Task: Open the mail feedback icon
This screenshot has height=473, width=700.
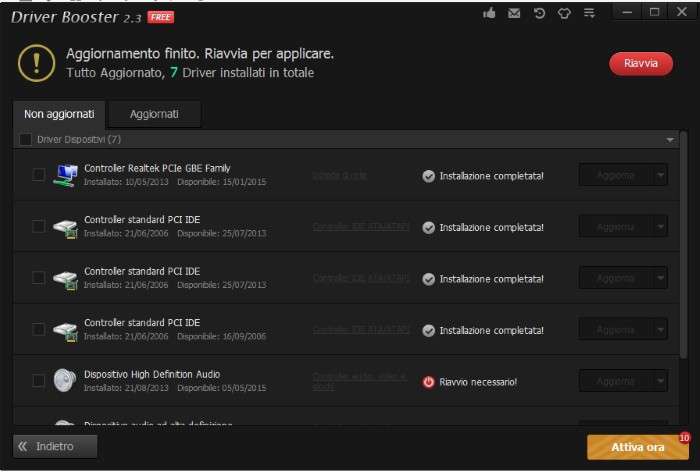Action: 514,13
